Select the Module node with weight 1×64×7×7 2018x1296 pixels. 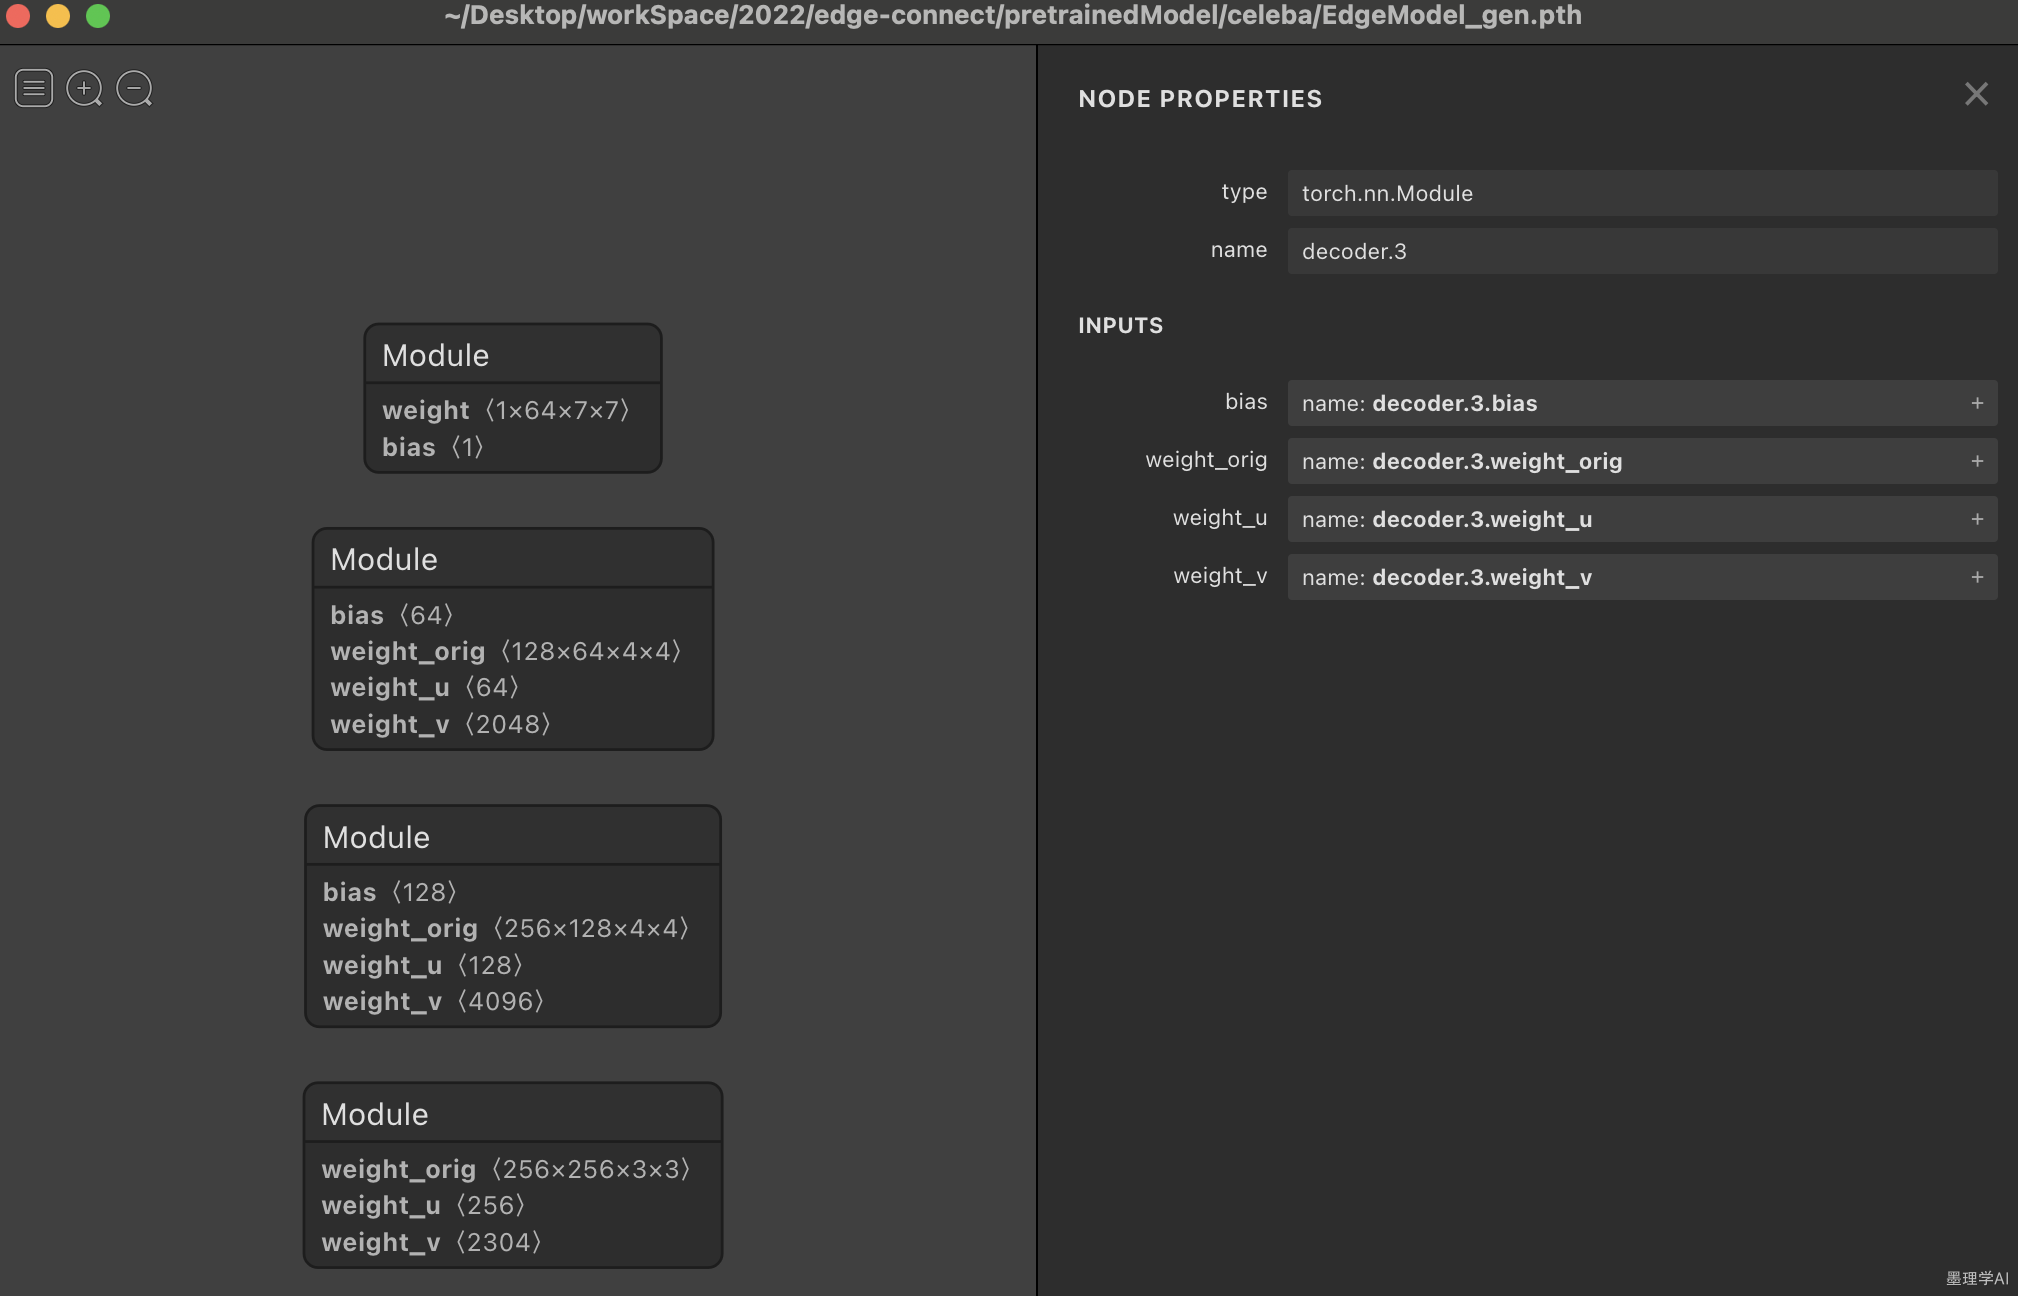[x=512, y=356]
